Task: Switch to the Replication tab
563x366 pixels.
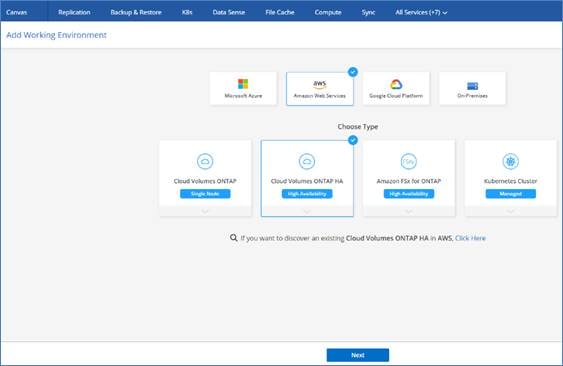Action: tap(74, 12)
